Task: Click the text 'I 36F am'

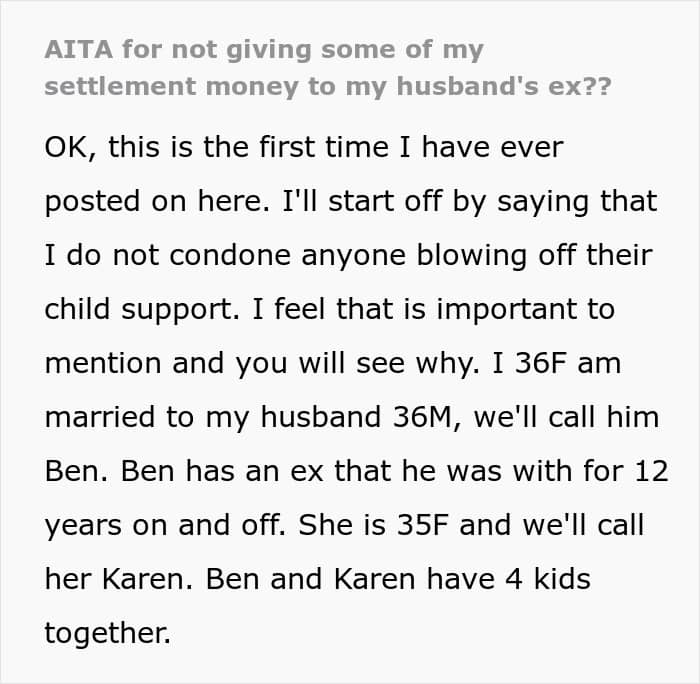Action: click(556, 363)
